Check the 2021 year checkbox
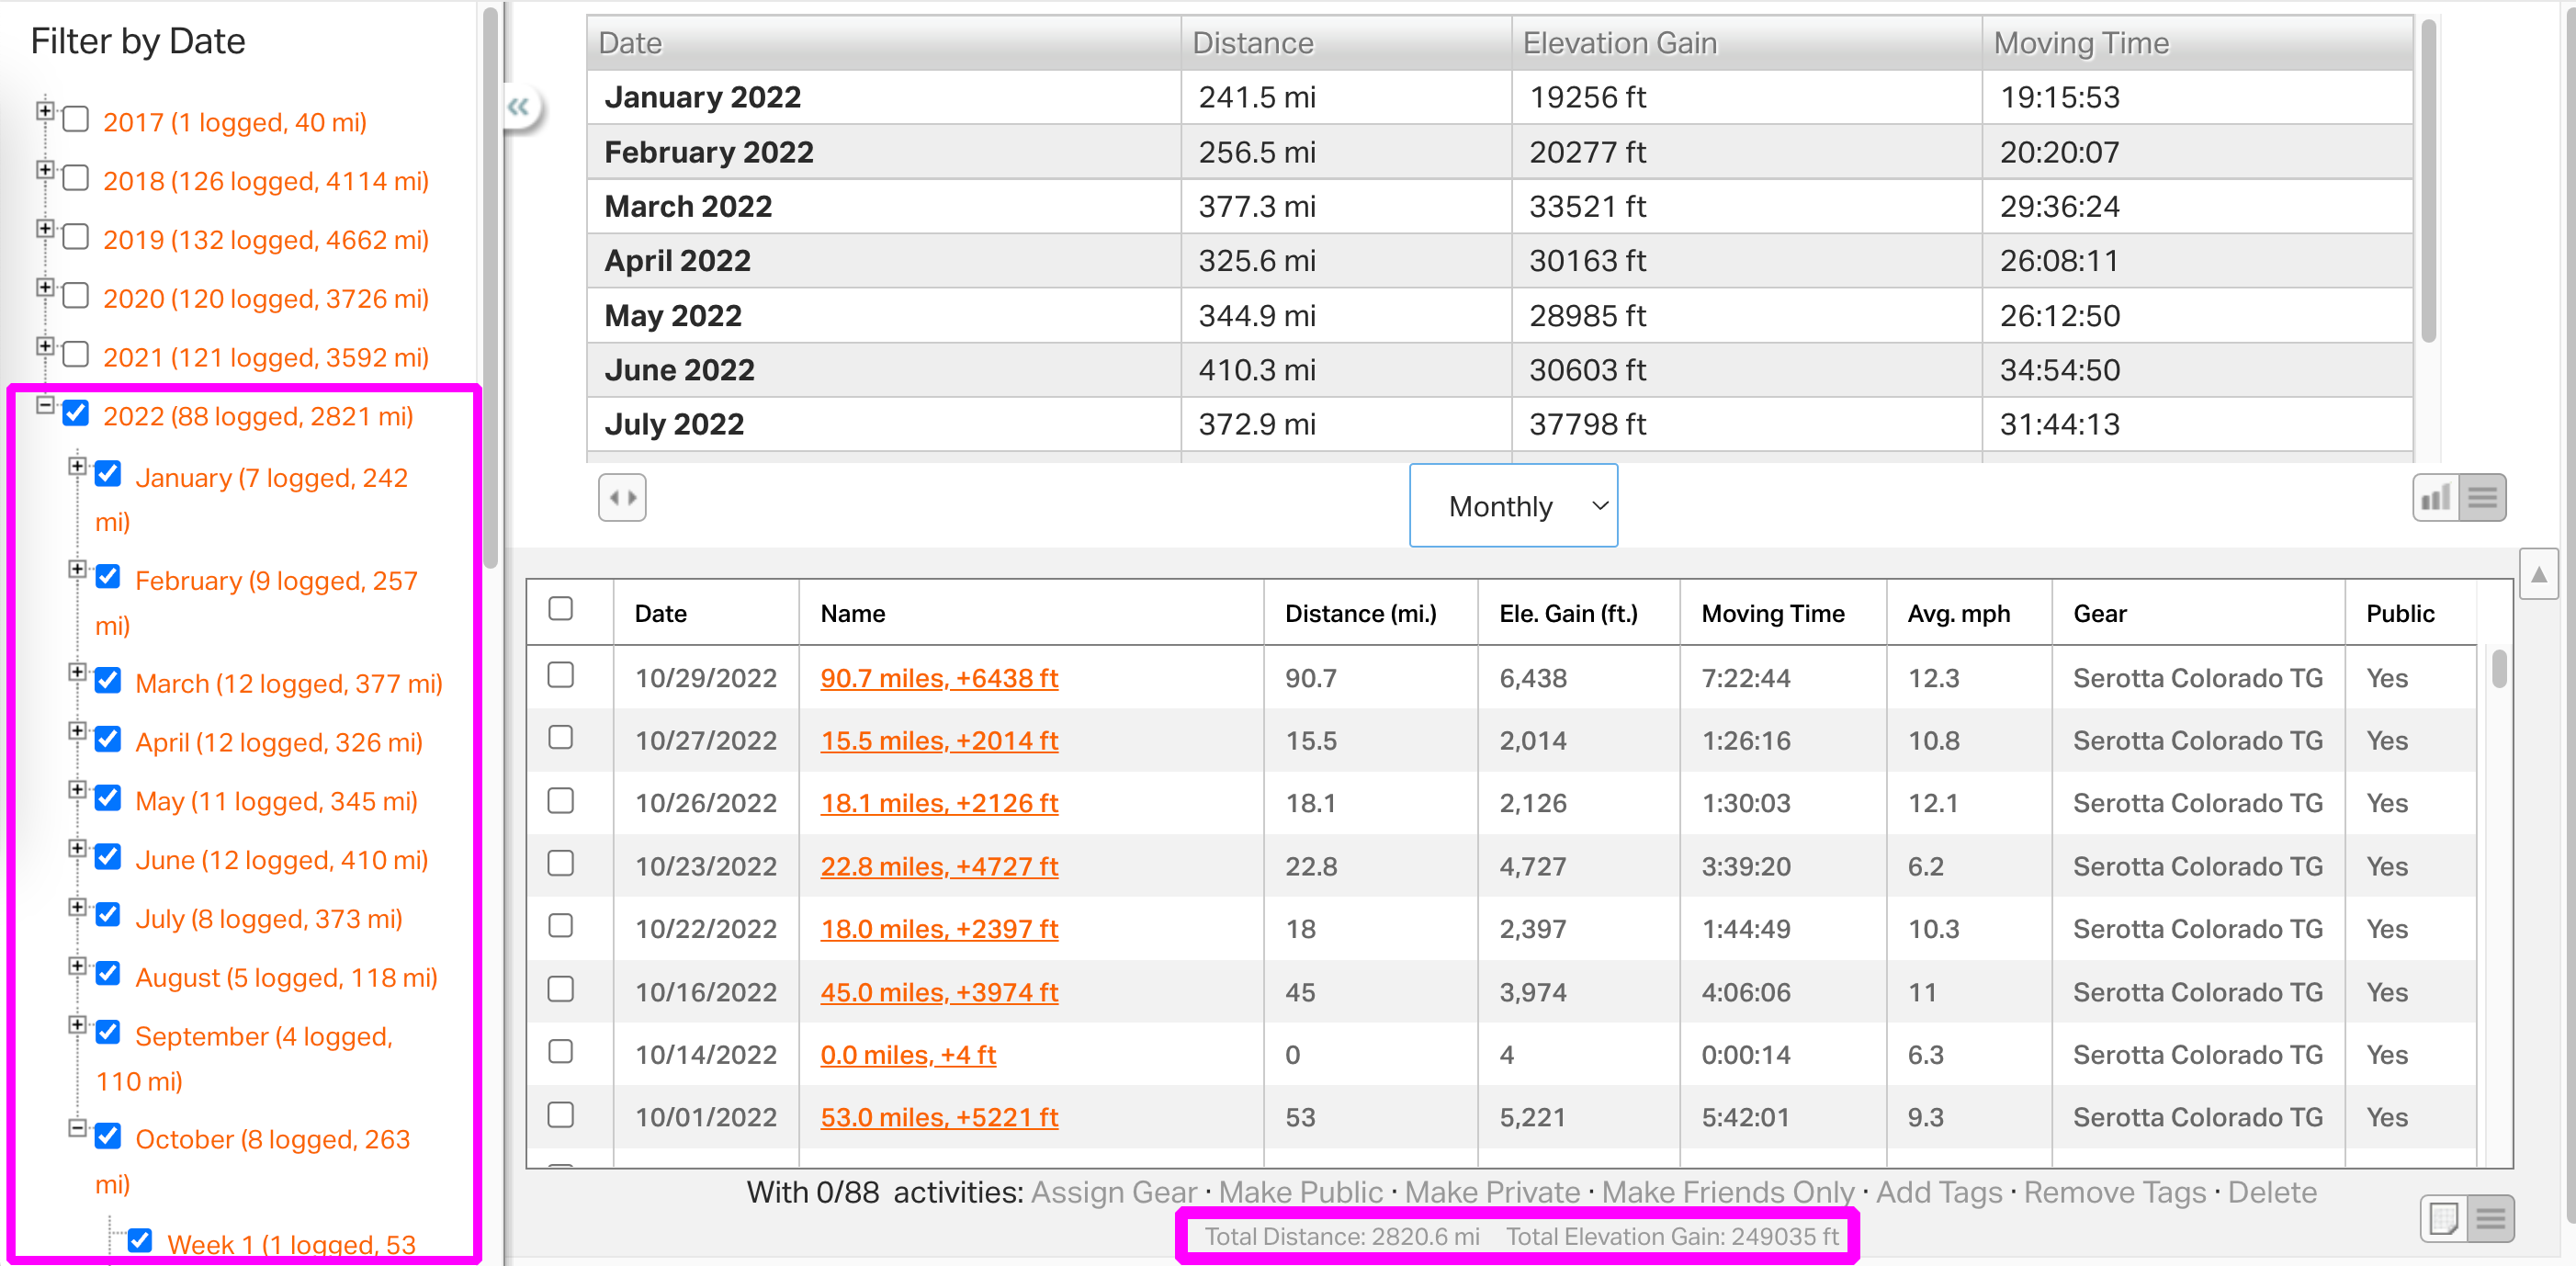The image size is (2576, 1266). (x=76, y=355)
